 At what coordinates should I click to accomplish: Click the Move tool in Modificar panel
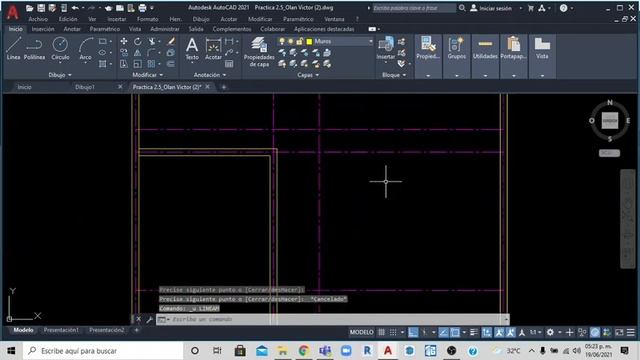point(124,41)
